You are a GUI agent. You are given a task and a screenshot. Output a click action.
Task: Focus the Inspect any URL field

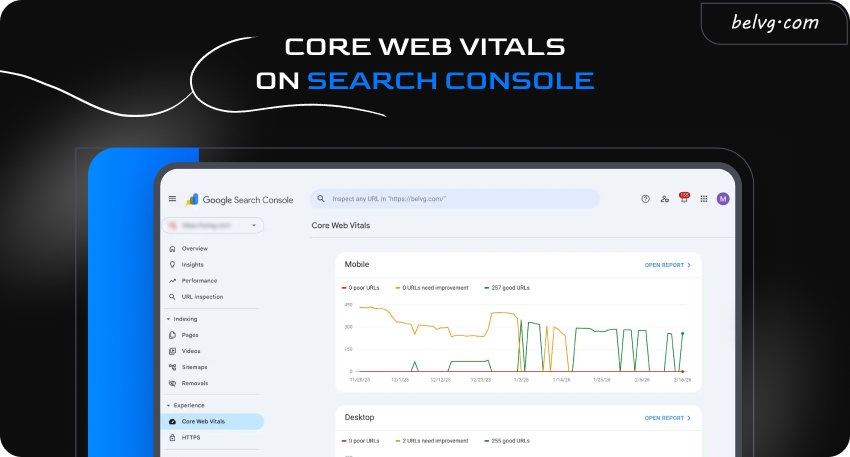point(455,199)
